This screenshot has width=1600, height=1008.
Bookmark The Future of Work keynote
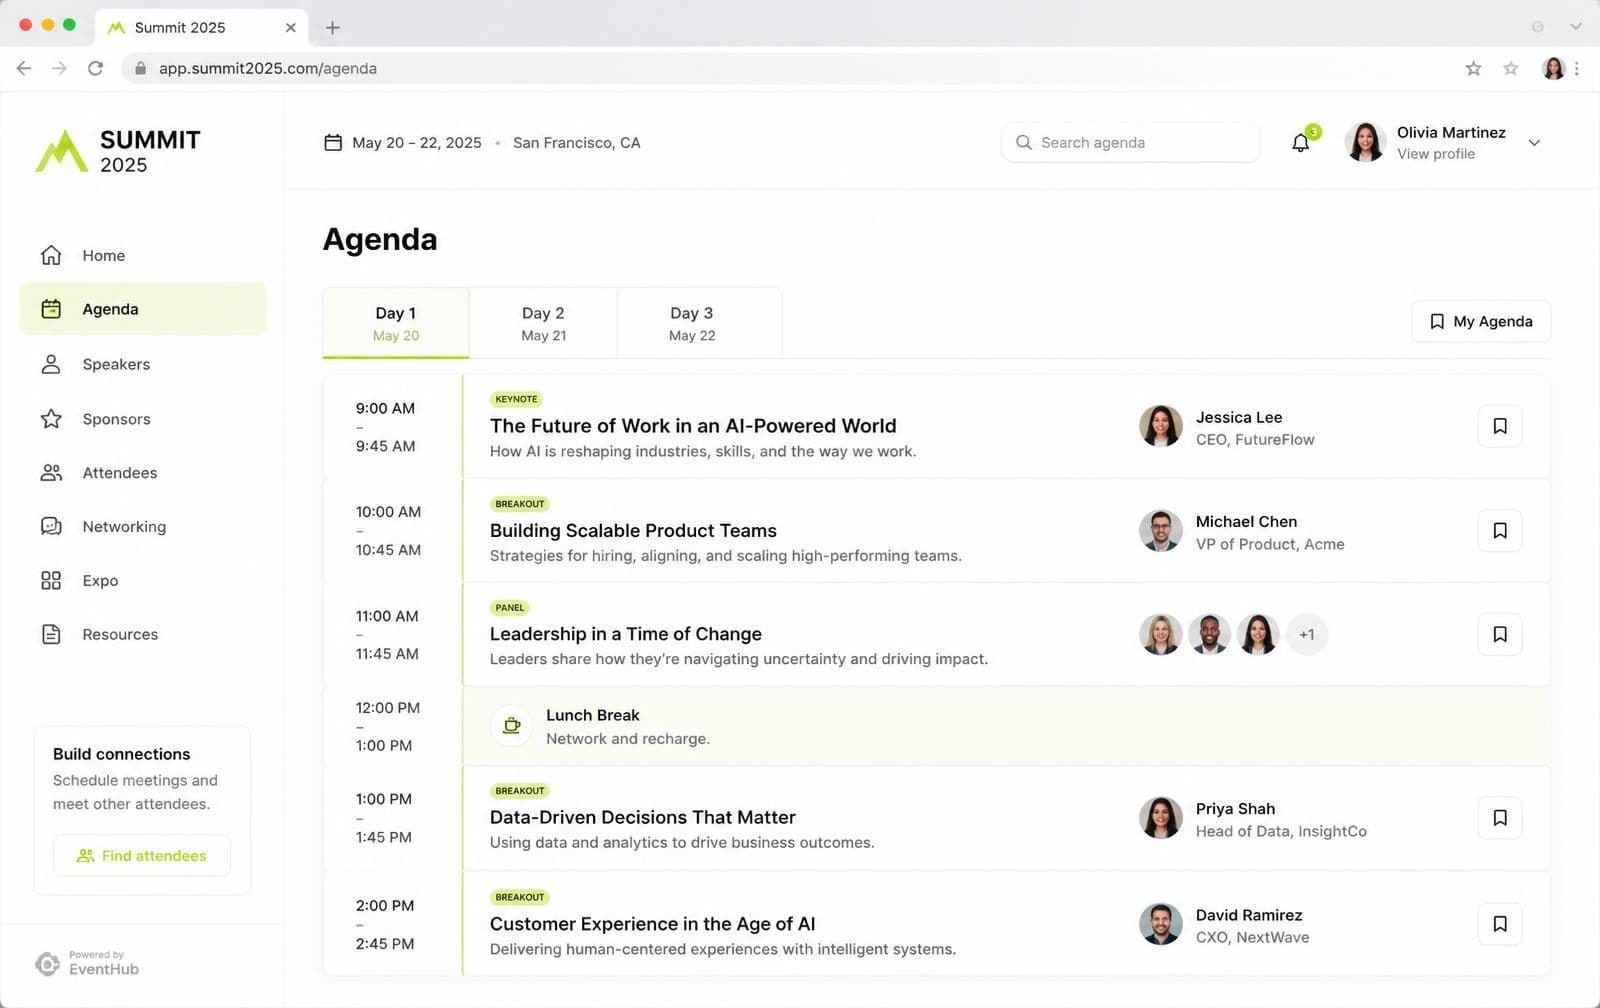[1500, 426]
